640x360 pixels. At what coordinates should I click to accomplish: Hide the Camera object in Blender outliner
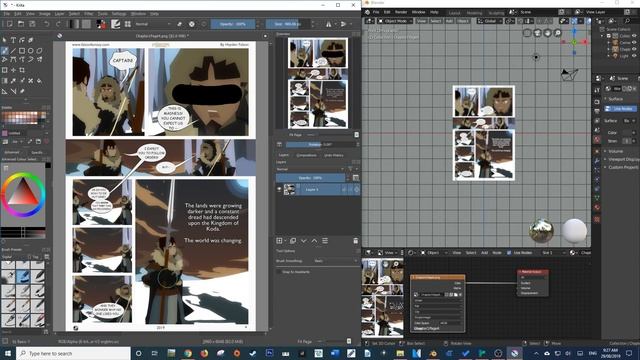tap(634, 42)
